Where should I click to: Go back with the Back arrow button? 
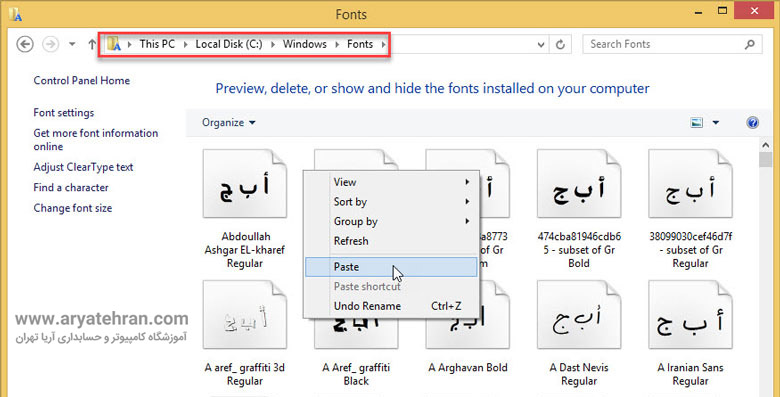coord(25,44)
